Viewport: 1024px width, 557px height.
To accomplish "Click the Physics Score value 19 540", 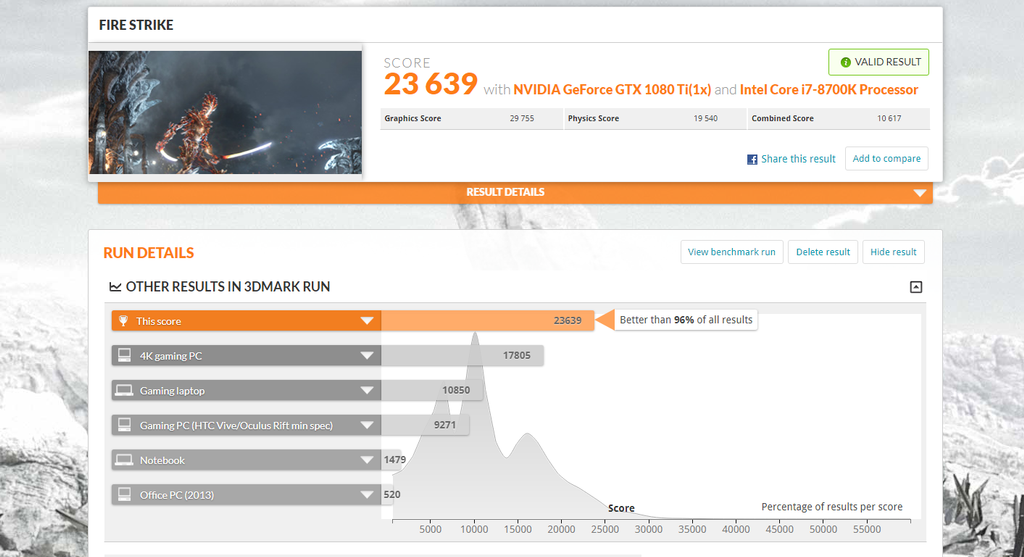I will pos(705,118).
